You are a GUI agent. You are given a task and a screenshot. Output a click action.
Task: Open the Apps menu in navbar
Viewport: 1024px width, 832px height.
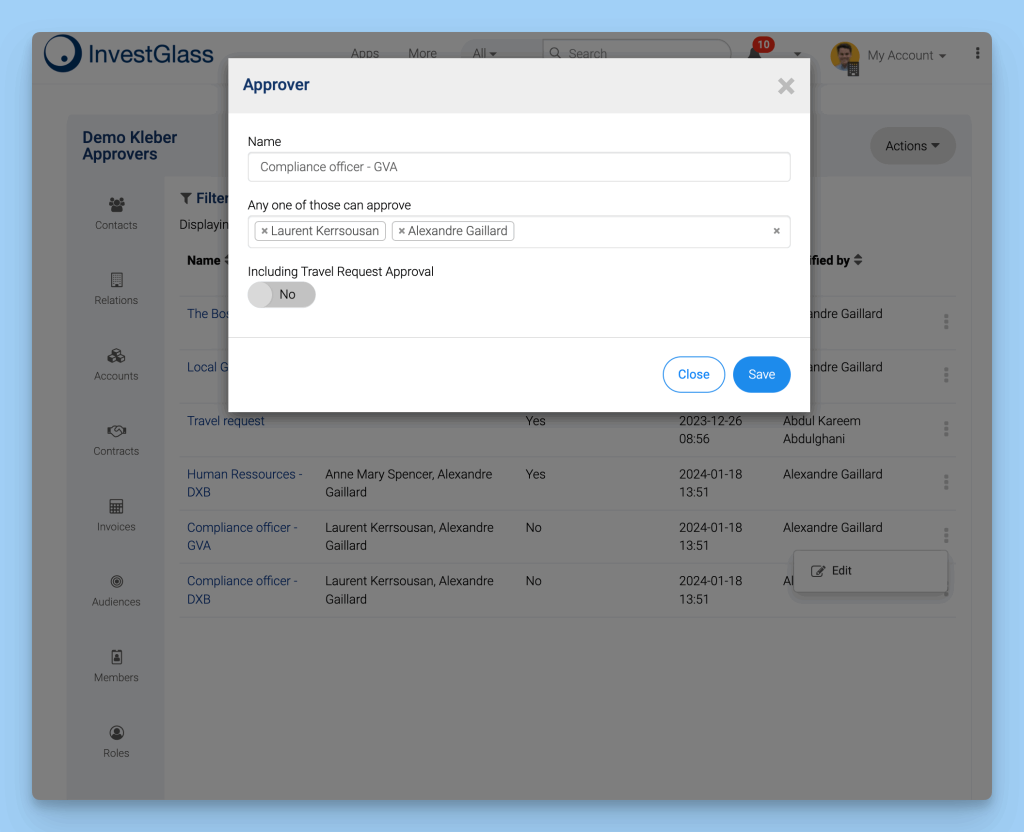[x=365, y=54]
